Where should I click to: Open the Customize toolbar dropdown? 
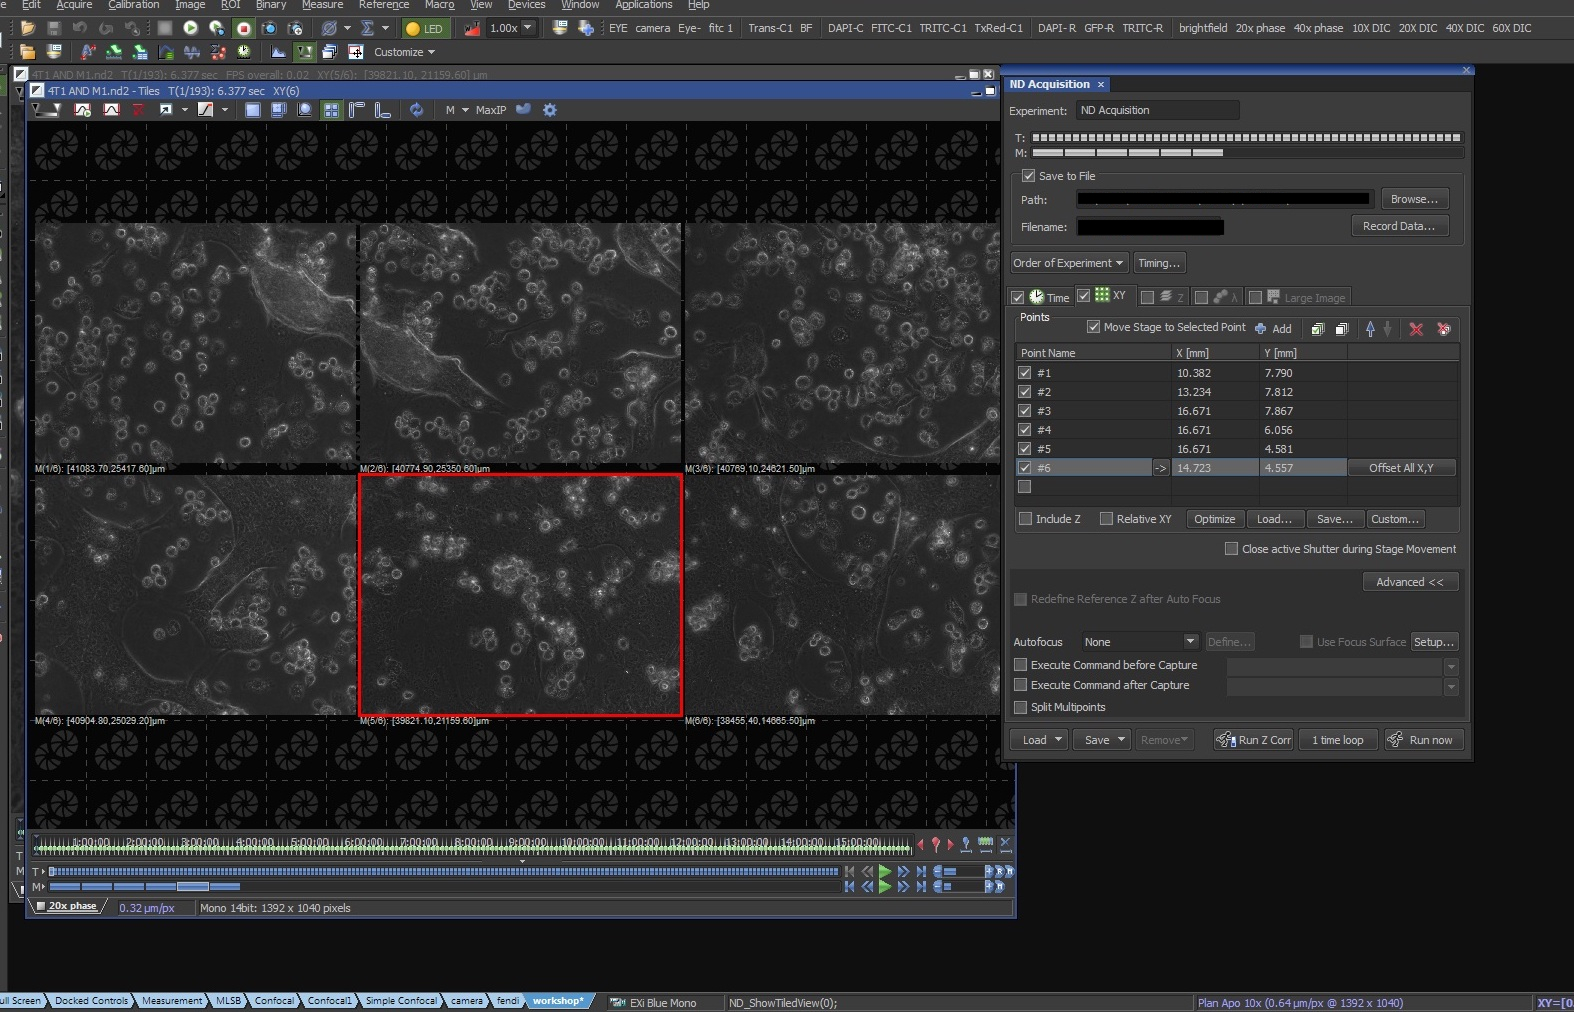(x=404, y=52)
